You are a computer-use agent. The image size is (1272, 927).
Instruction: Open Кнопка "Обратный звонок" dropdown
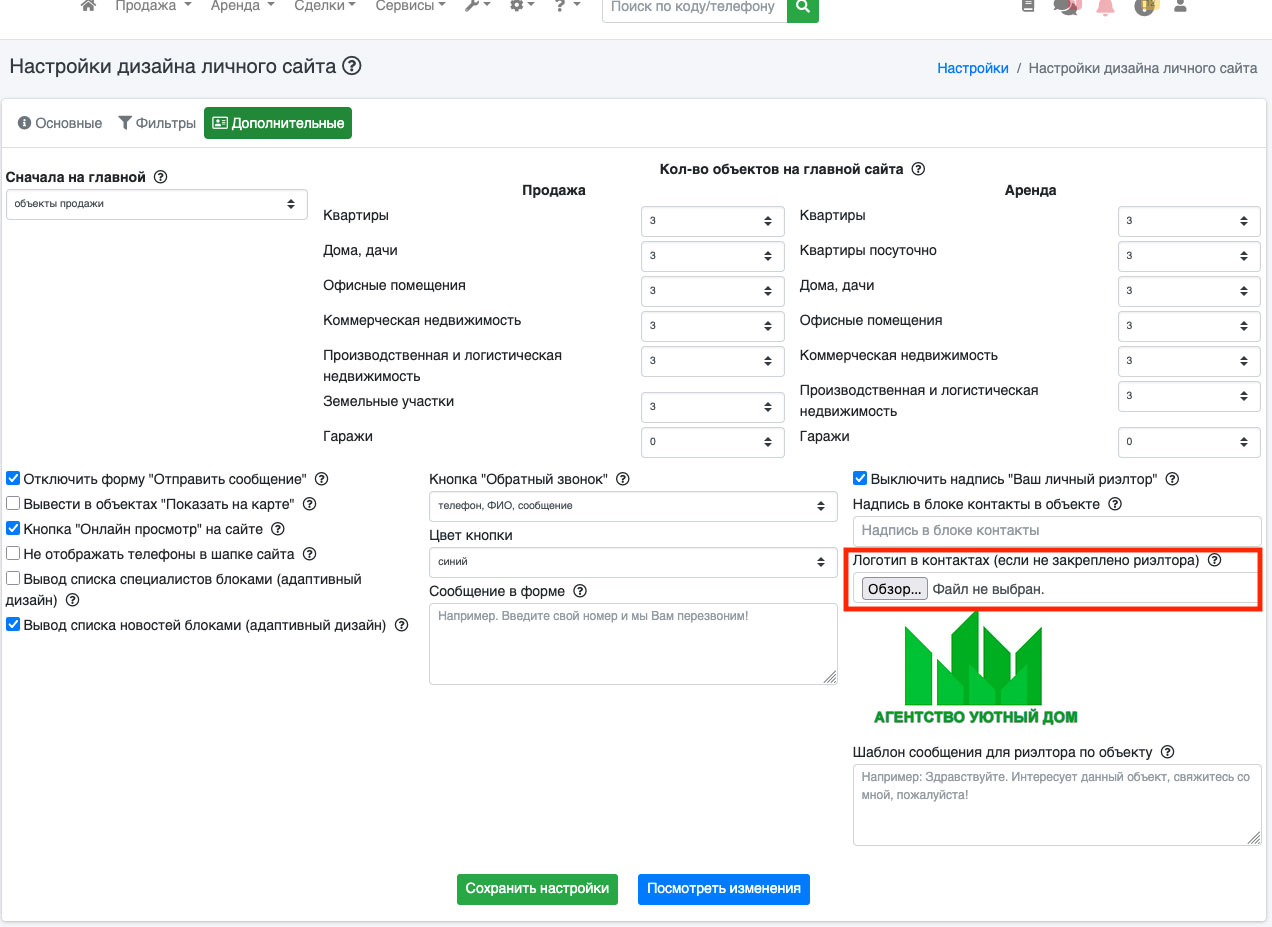[632, 506]
